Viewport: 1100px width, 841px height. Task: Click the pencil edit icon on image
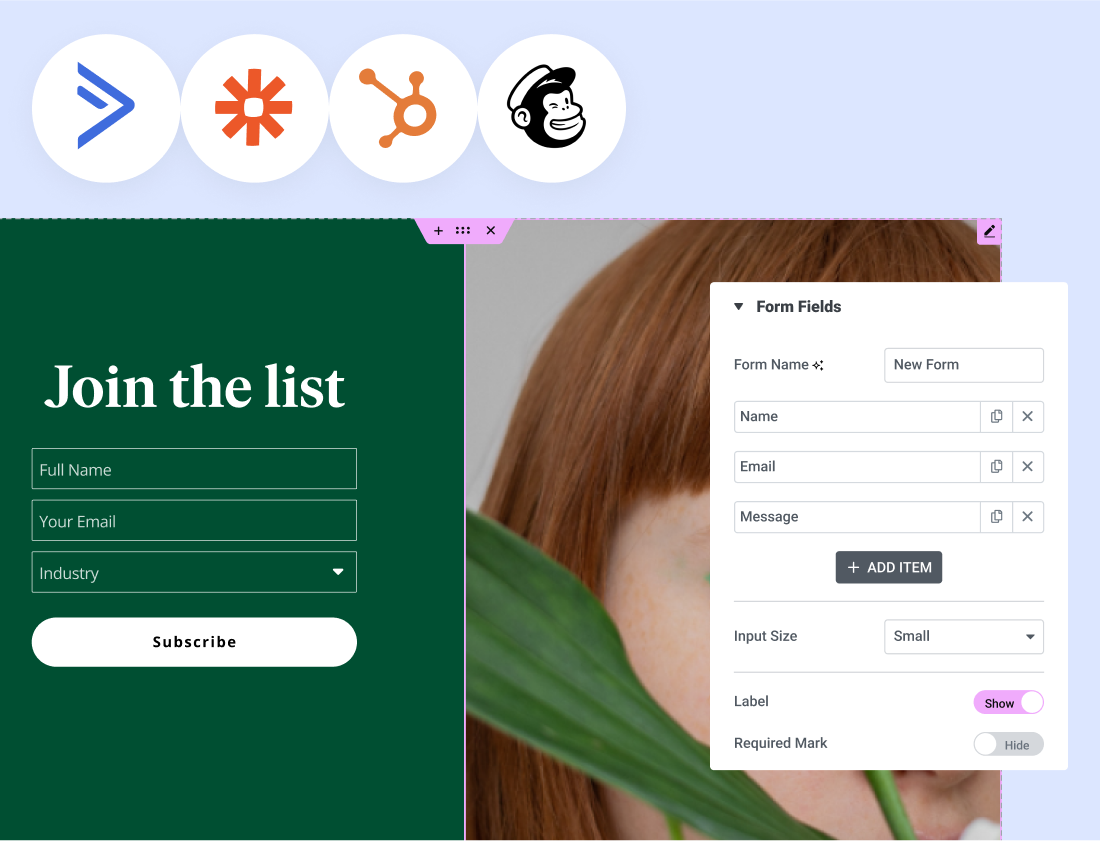pos(989,231)
